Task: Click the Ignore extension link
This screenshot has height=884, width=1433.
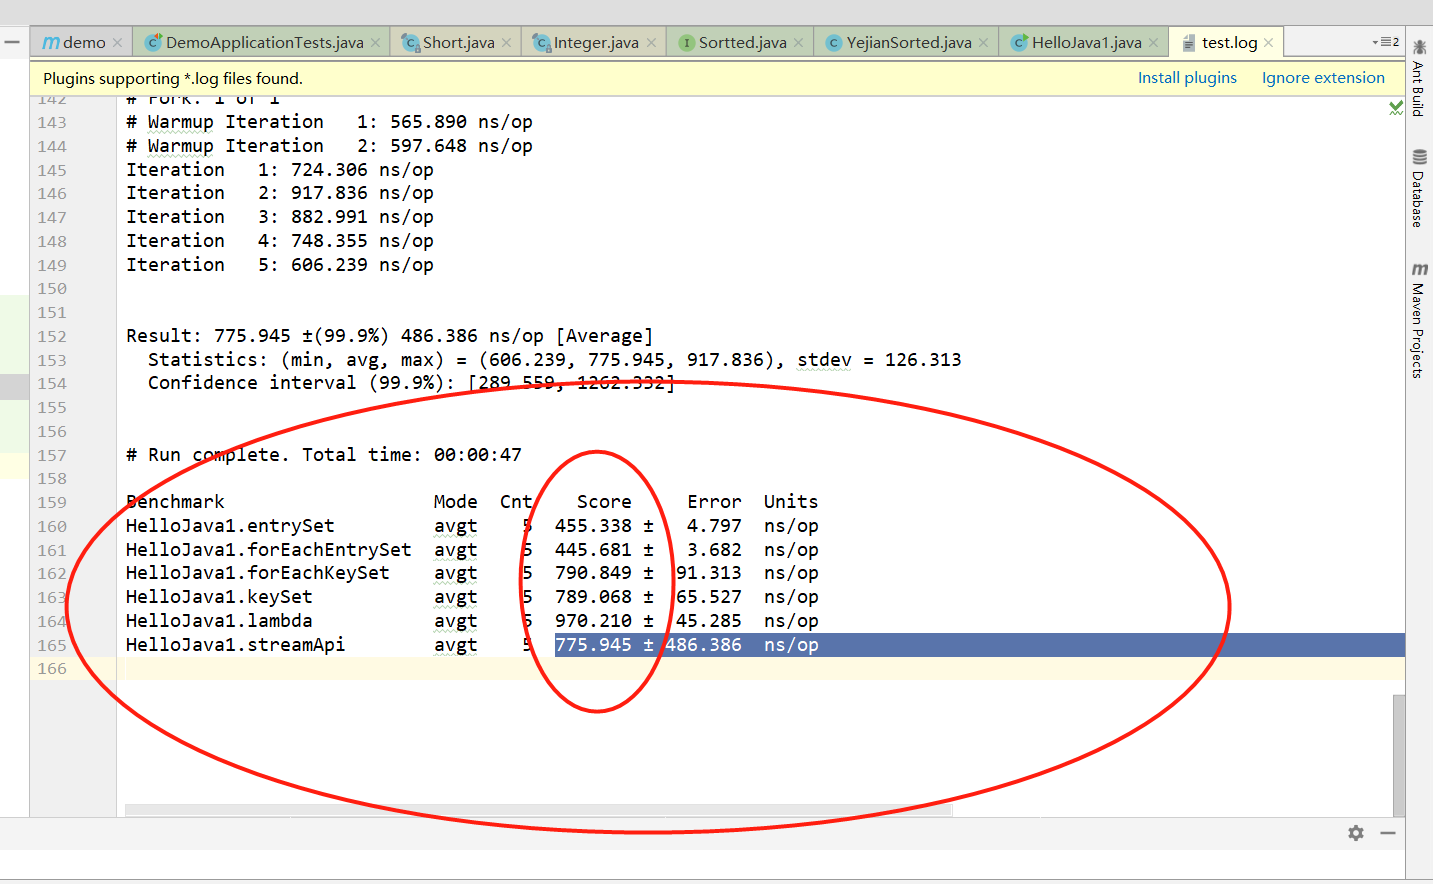Action: [1323, 78]
